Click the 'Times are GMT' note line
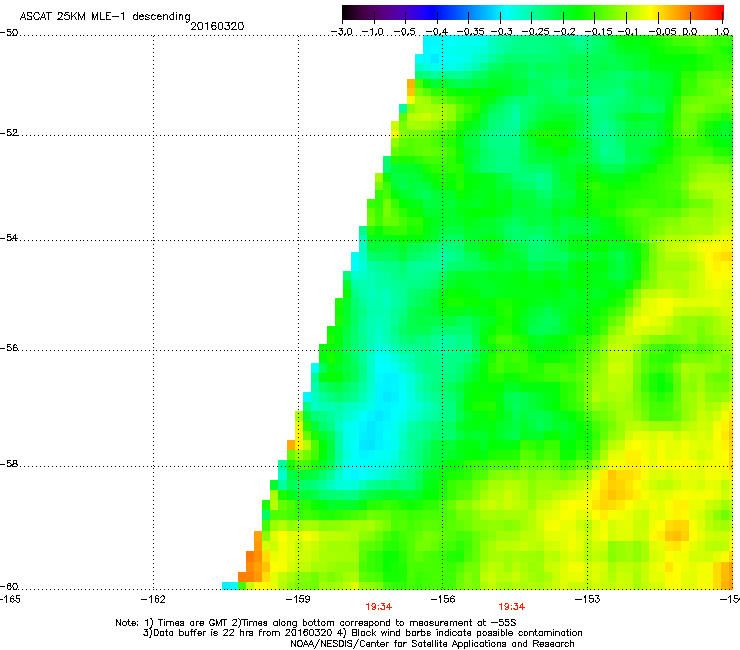Image resolution: width=740 pixels, height=650 pixels. (x=316, y=623)
